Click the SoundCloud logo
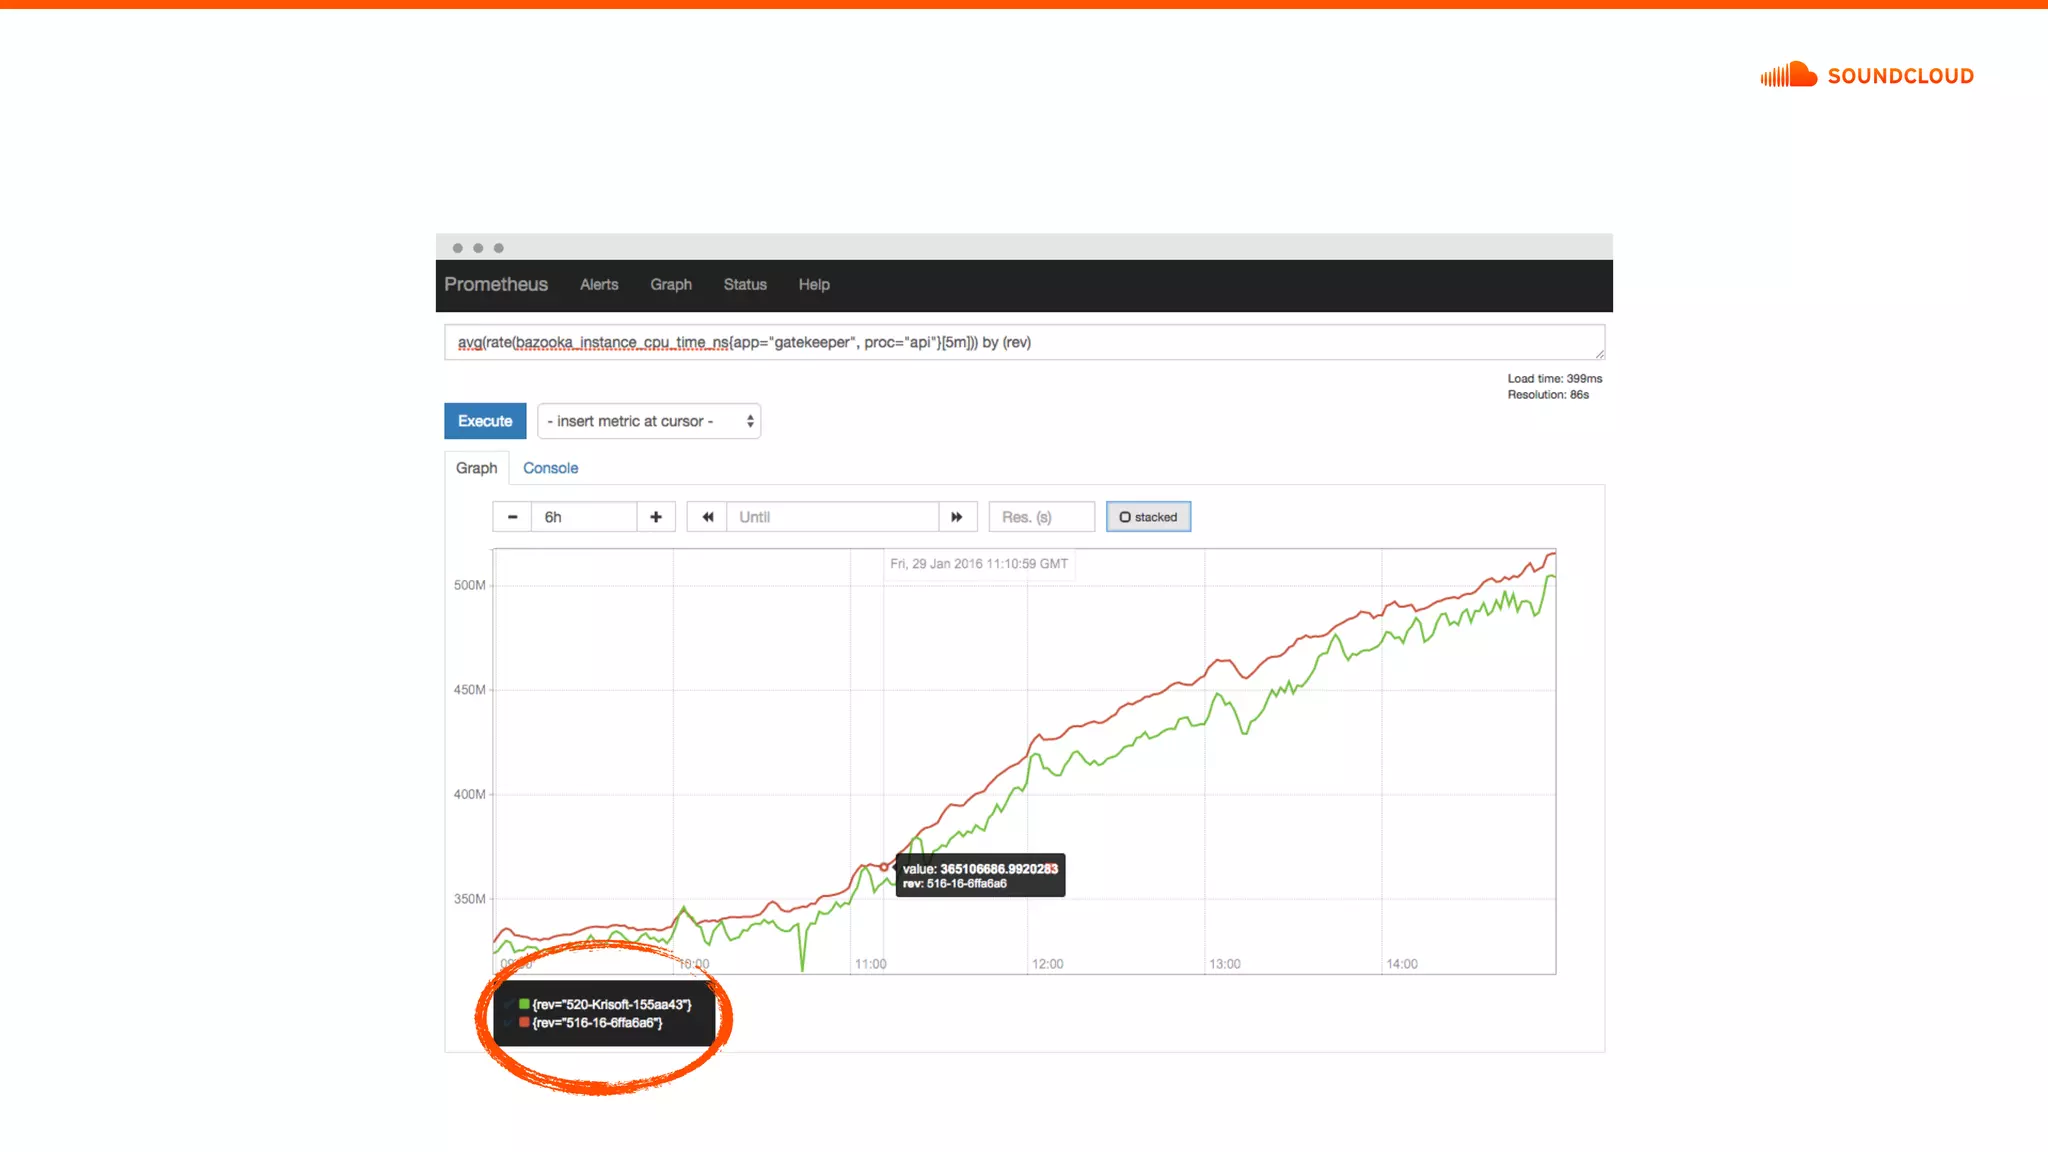The image size is (2048, 1152). (x=1866, y=75)
